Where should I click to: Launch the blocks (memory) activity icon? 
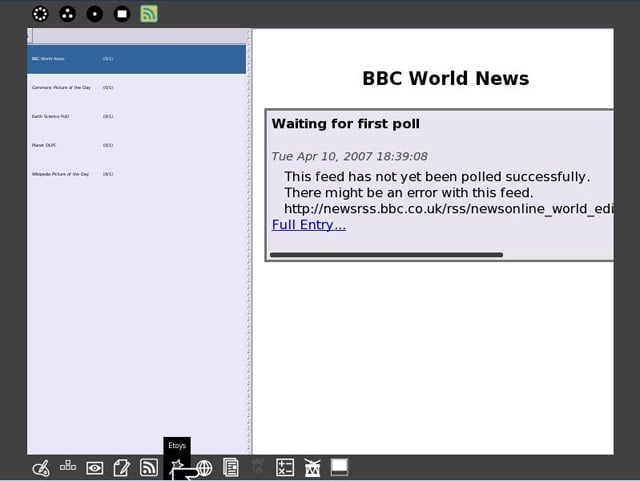click(x=68, y=466)
